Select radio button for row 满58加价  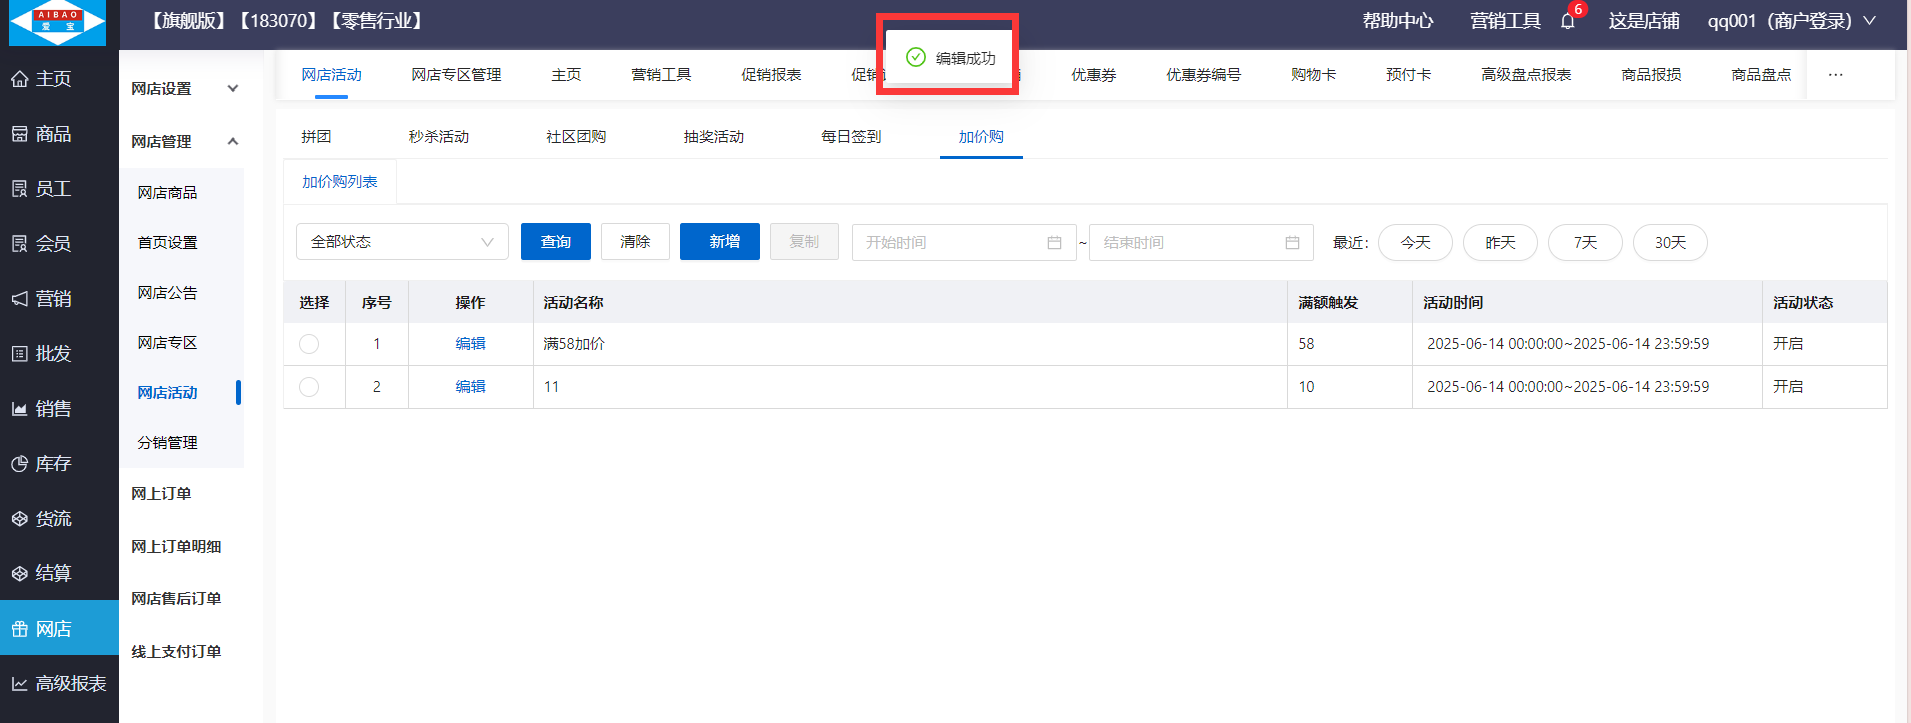309,344
